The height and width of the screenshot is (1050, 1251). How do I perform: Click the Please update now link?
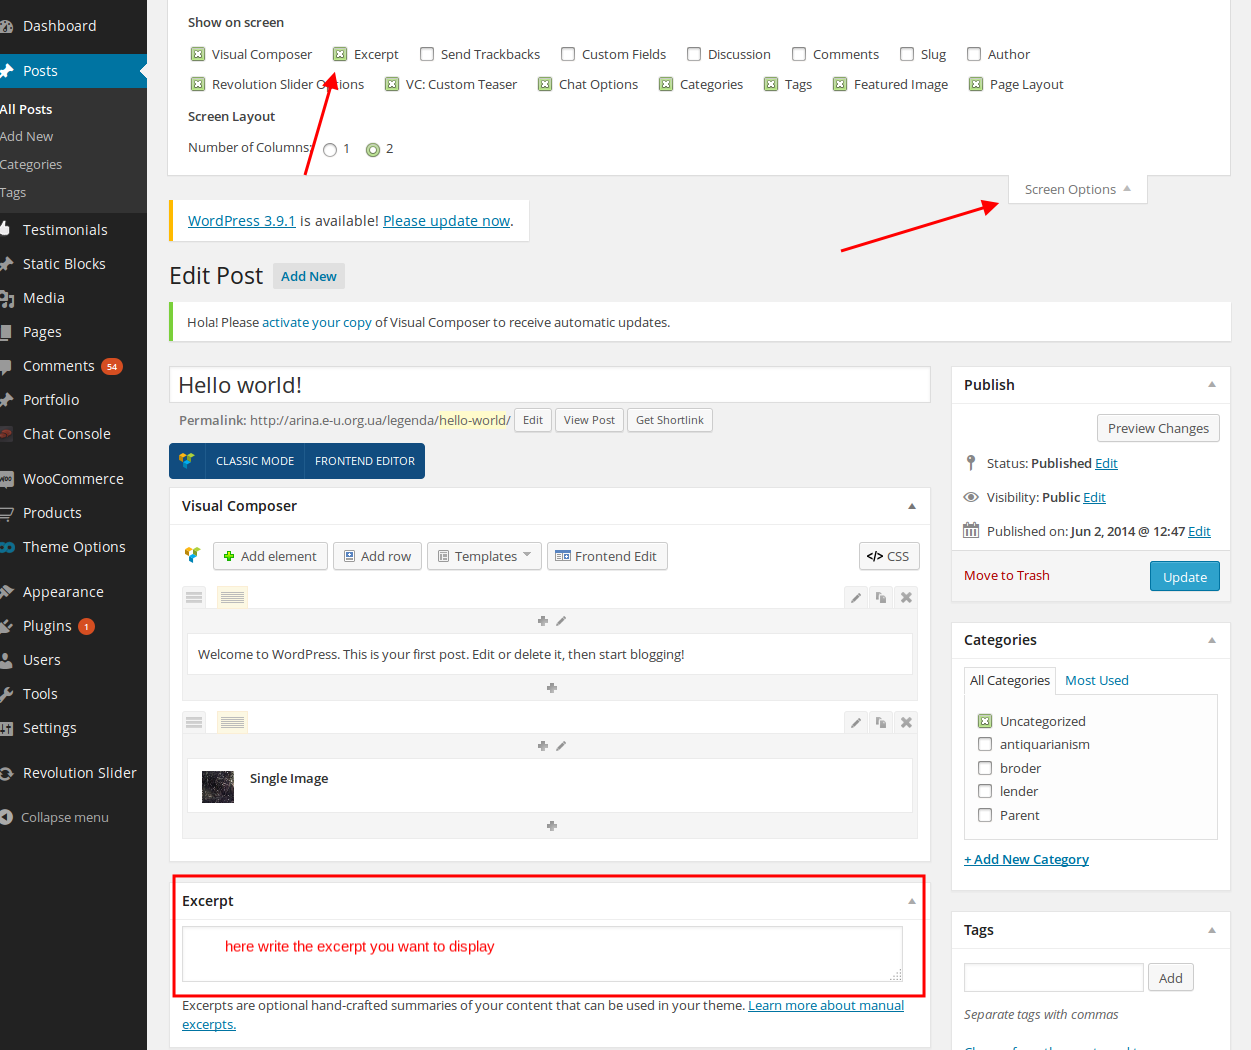point(446,221)
